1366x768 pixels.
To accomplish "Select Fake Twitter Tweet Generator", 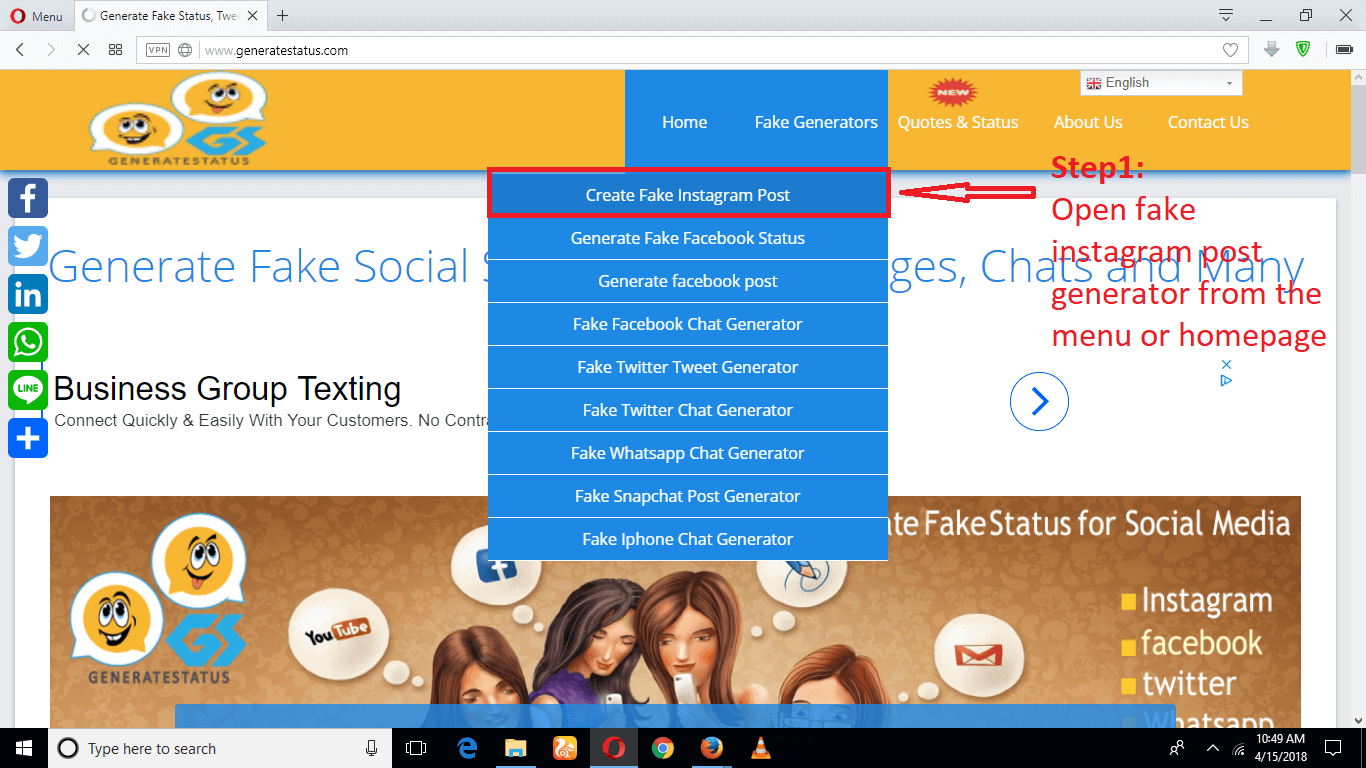I will tap(688, 367).
